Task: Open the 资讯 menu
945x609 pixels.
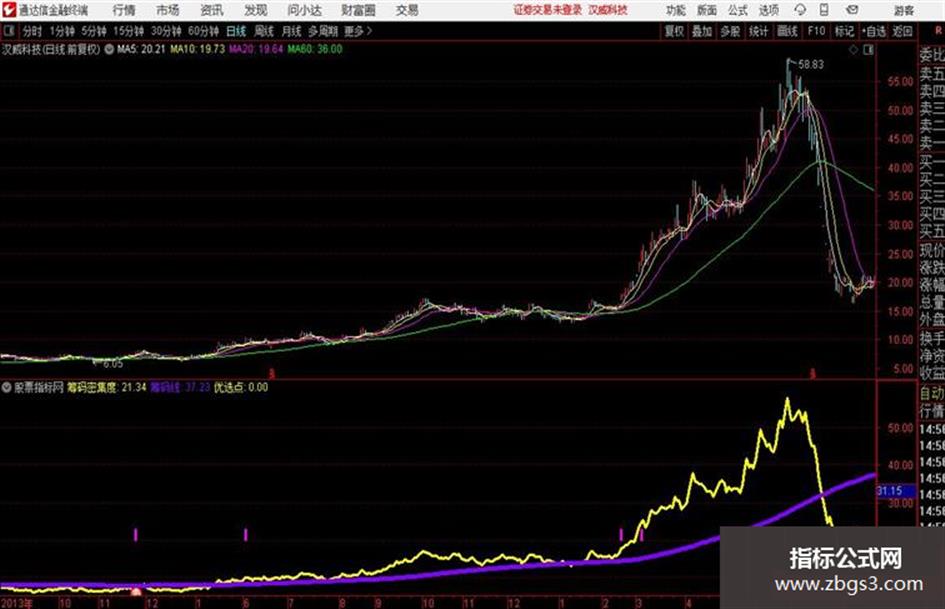Action: point(212,10)
